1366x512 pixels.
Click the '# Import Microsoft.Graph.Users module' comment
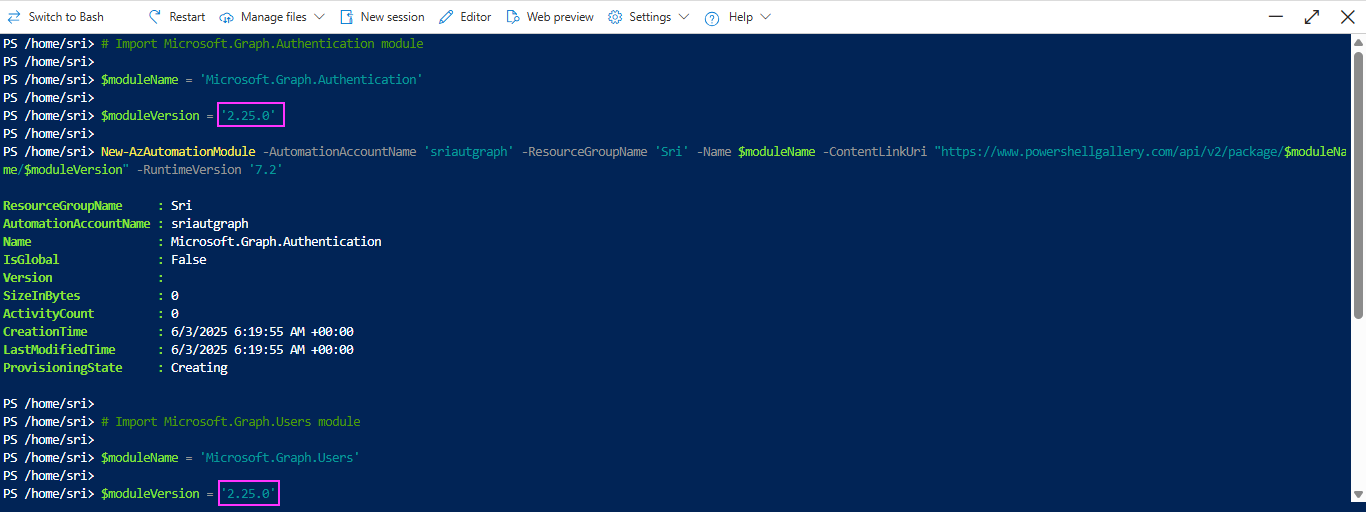pyautogui.click(x=231, y=422)
